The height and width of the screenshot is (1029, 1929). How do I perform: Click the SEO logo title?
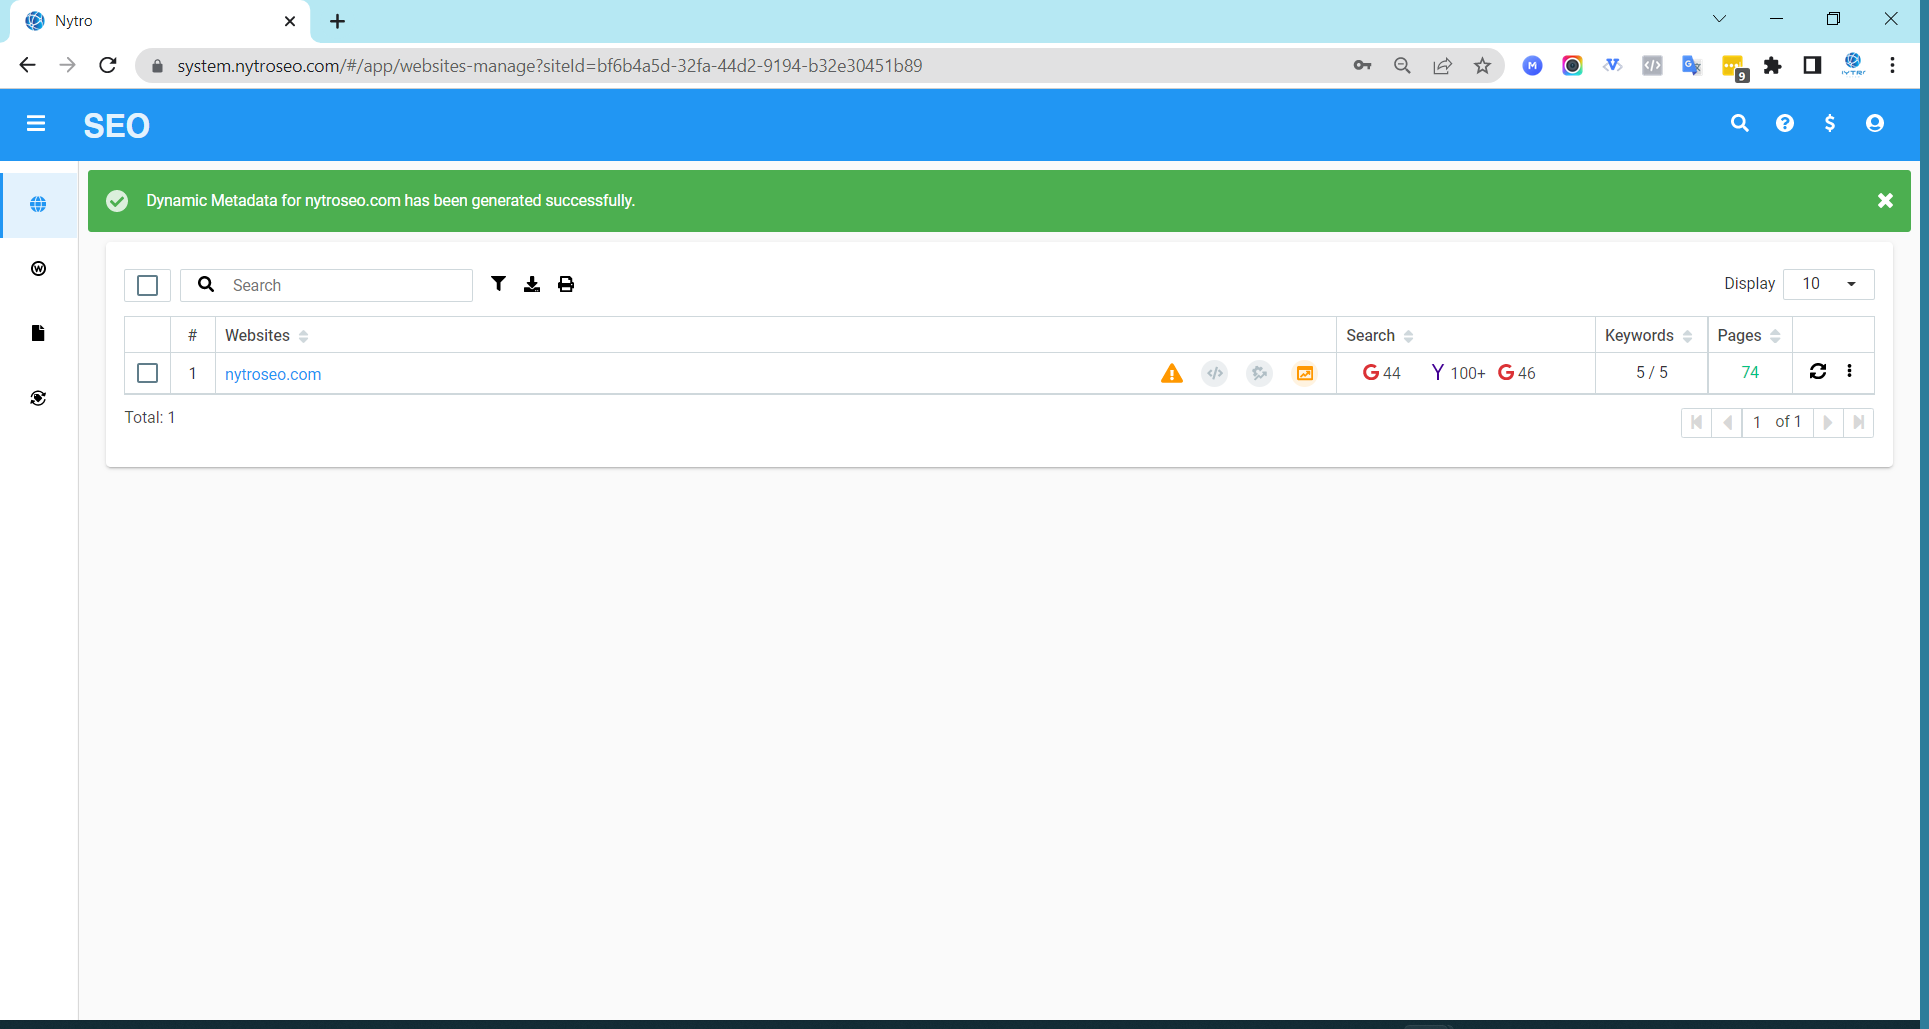(x=116, y=125)
